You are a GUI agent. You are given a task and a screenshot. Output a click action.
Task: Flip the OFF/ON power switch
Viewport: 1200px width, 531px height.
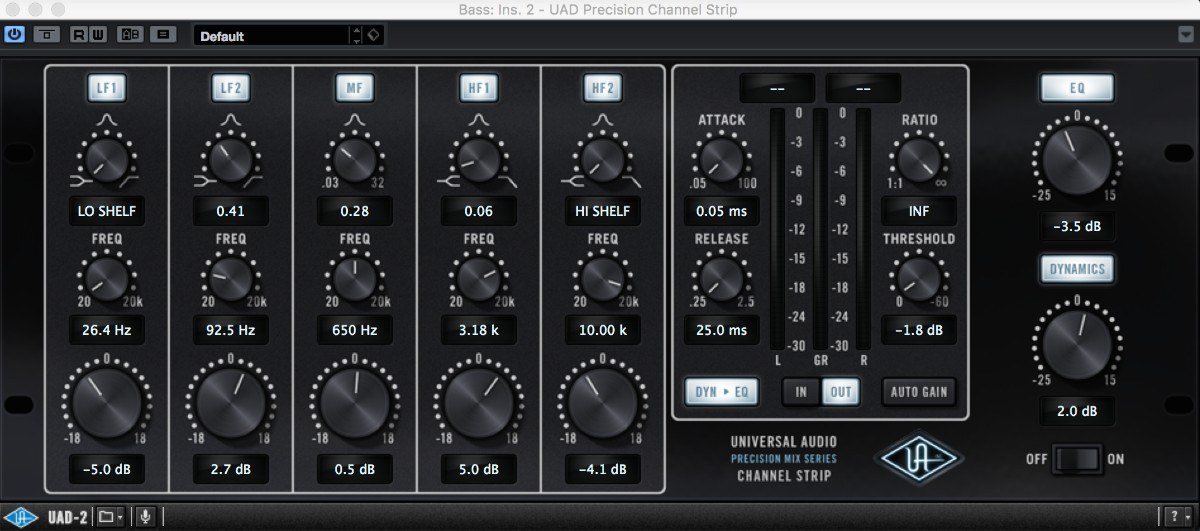pyautogui.click(x=1077, y=459)
